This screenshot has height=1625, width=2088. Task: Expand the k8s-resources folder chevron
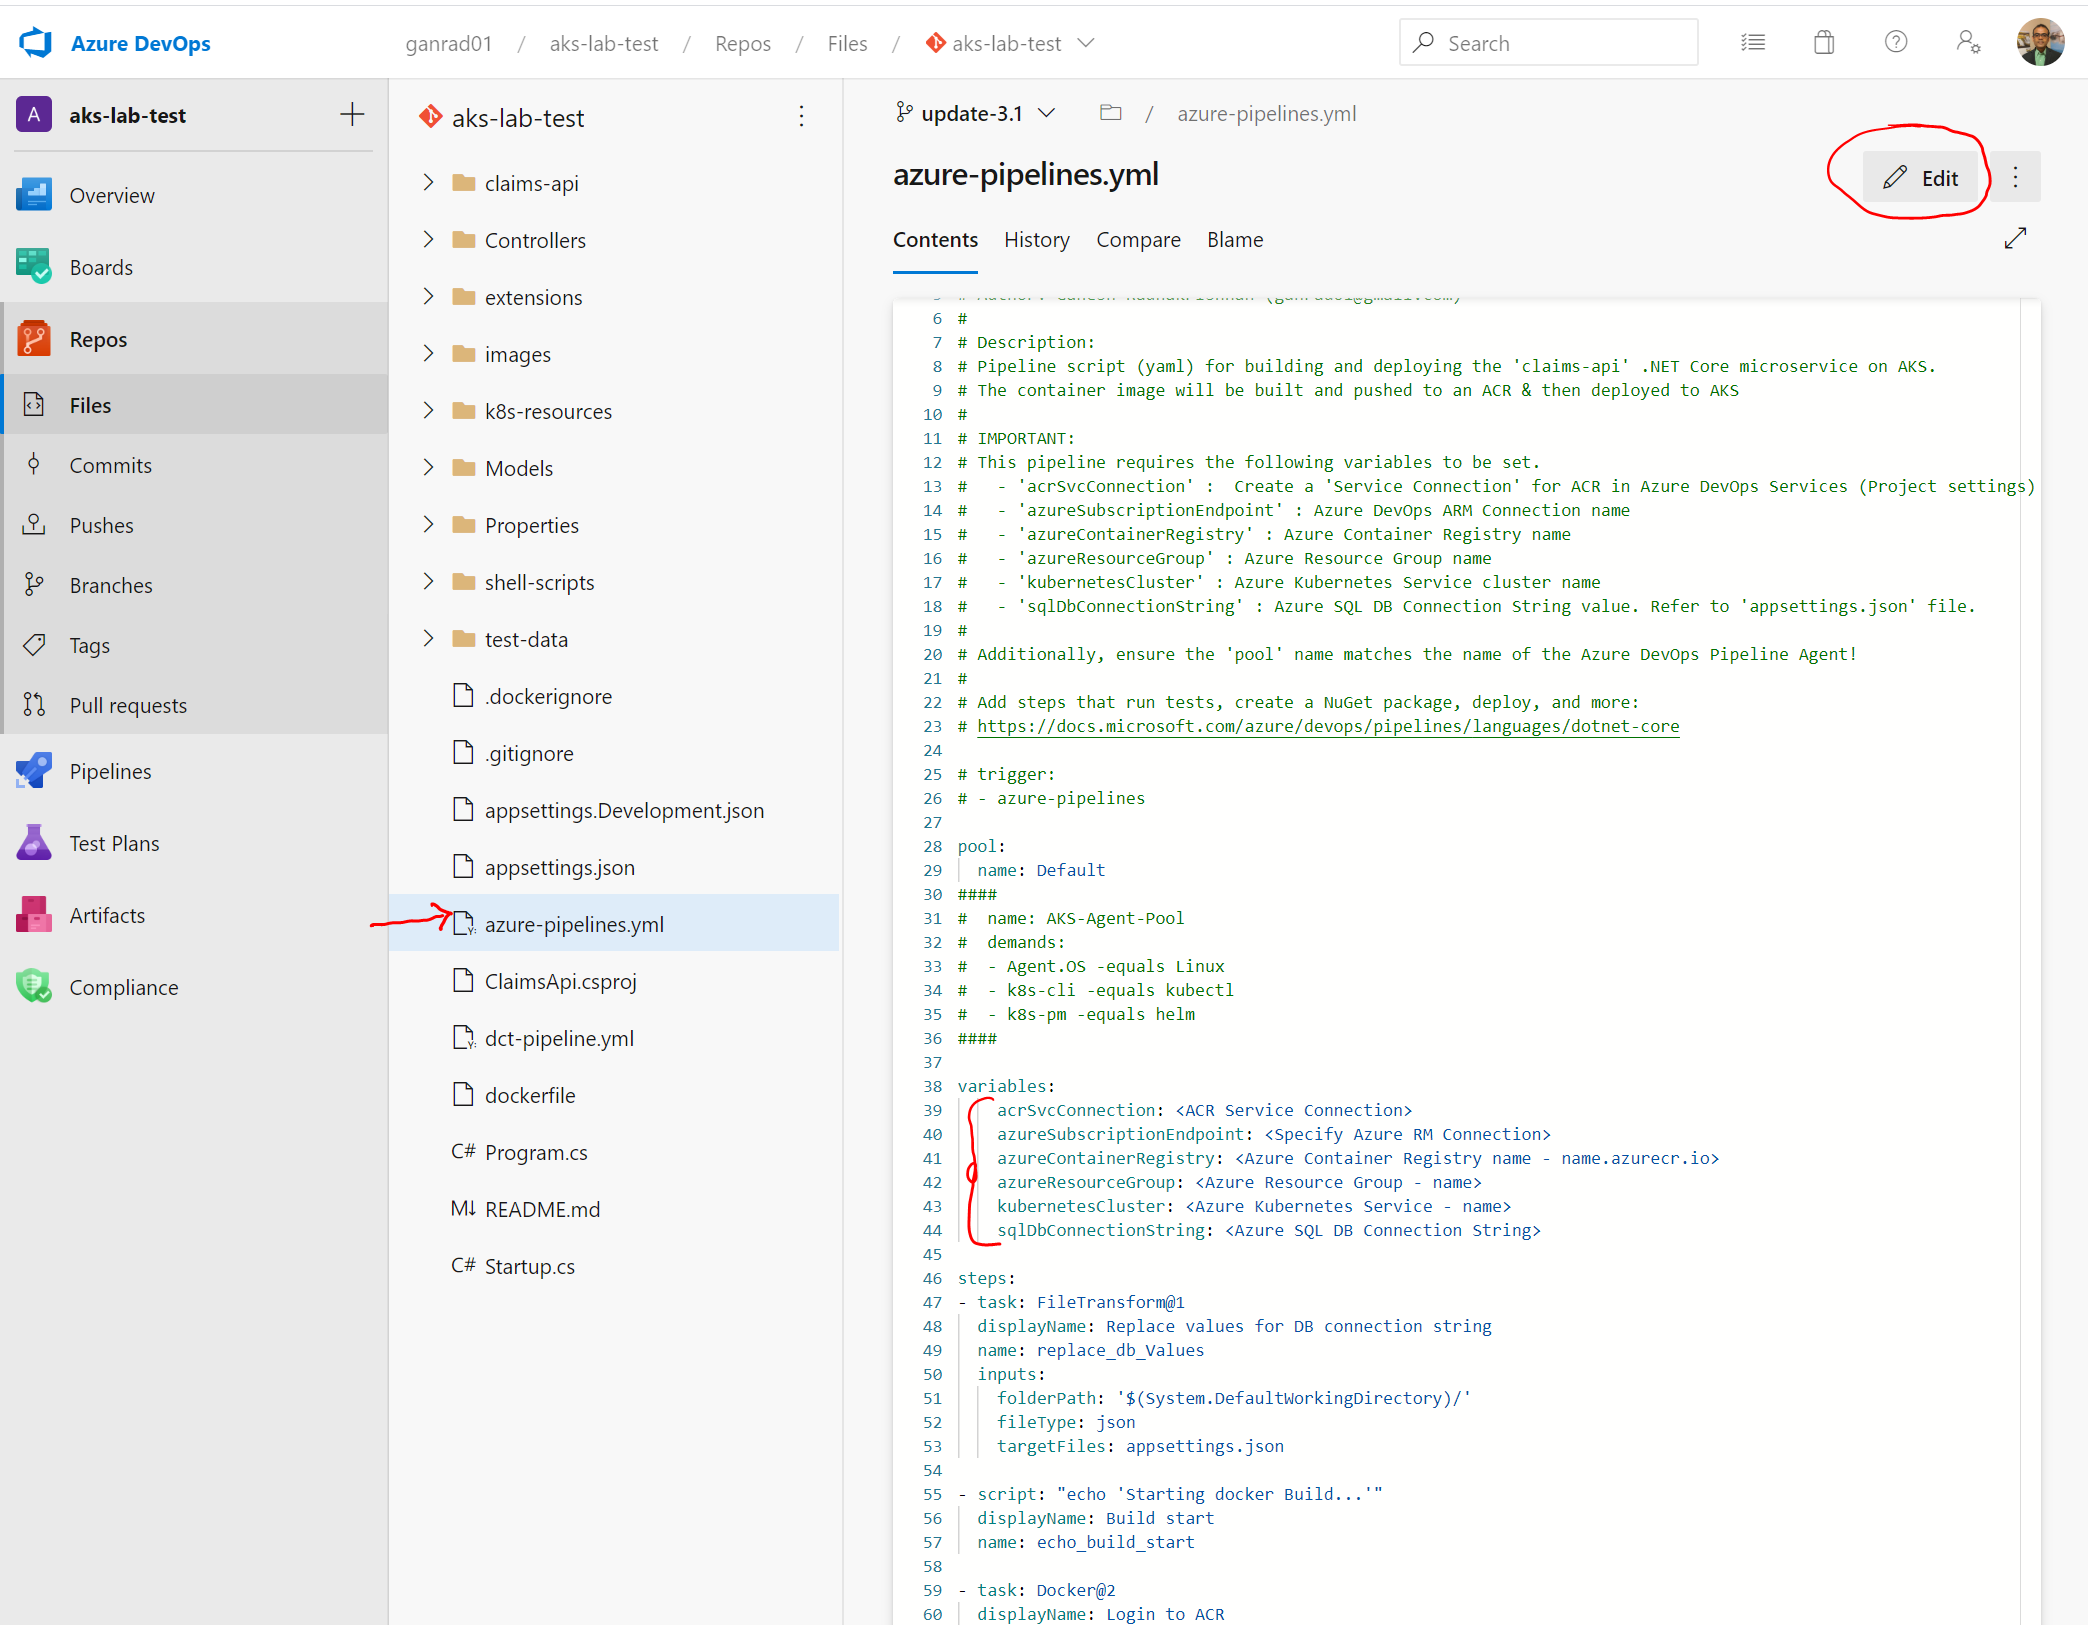(429, 411)
